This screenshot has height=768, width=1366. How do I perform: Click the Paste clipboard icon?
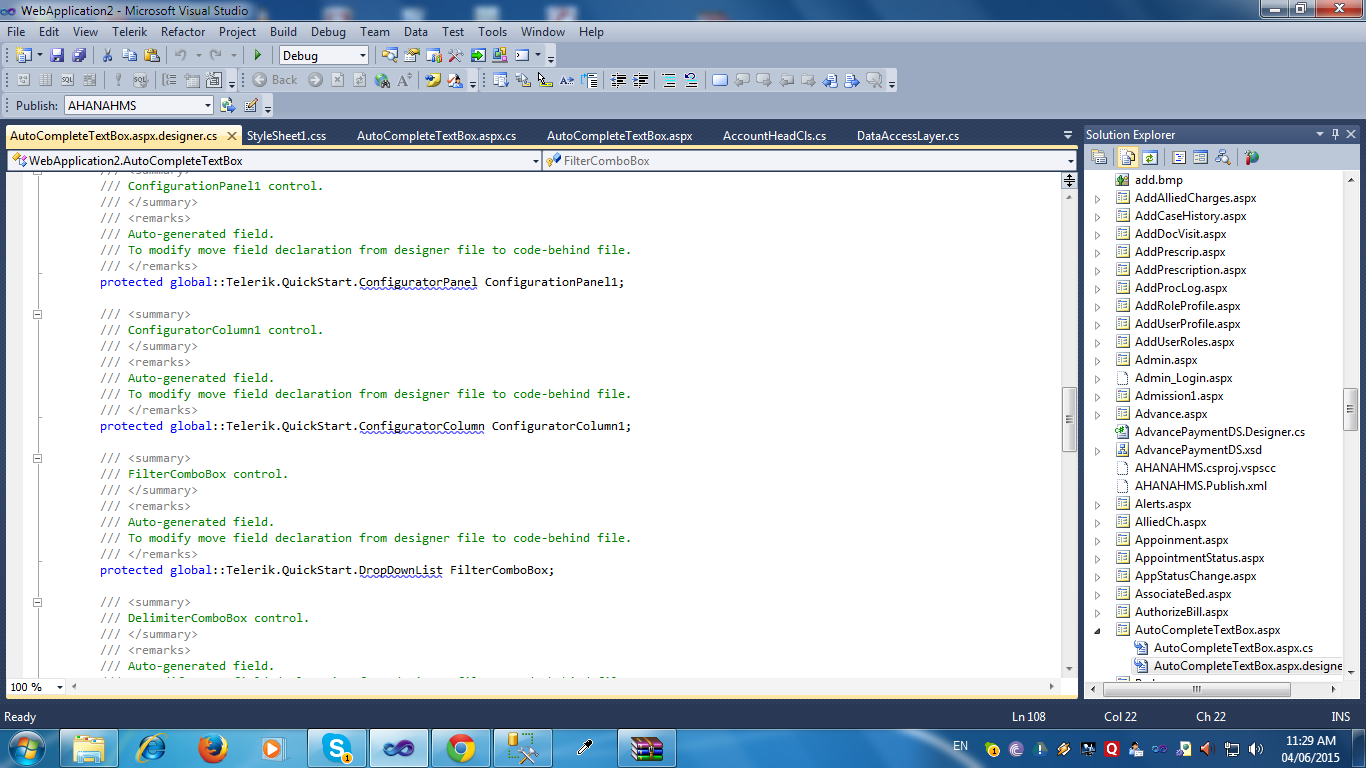click(x=152, y=56)
